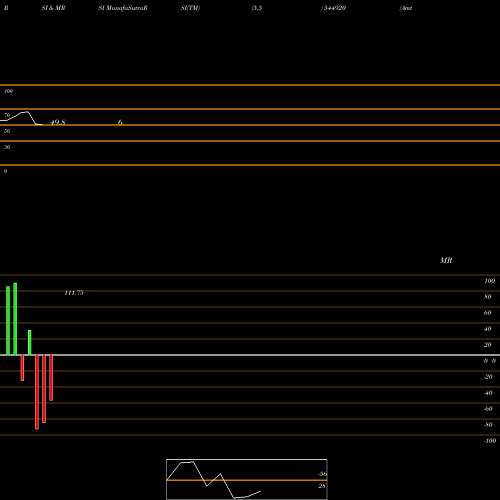Click the MR axis label '40'
Screen dimensions: 500x500
coord(488,329)
